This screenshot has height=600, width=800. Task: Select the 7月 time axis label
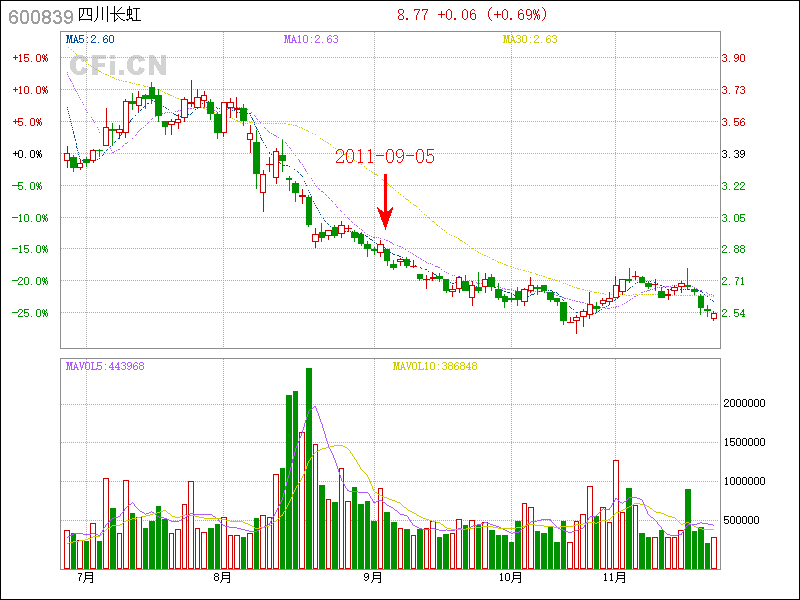[x=85, y=578]
